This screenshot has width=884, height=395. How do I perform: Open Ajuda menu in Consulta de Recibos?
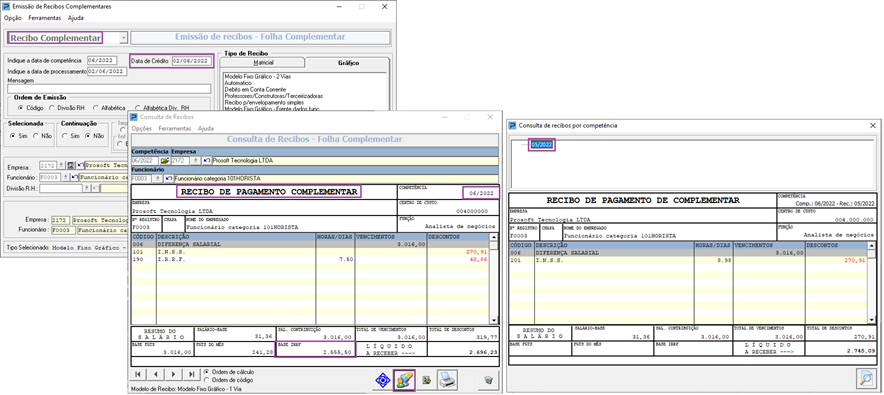206,128
